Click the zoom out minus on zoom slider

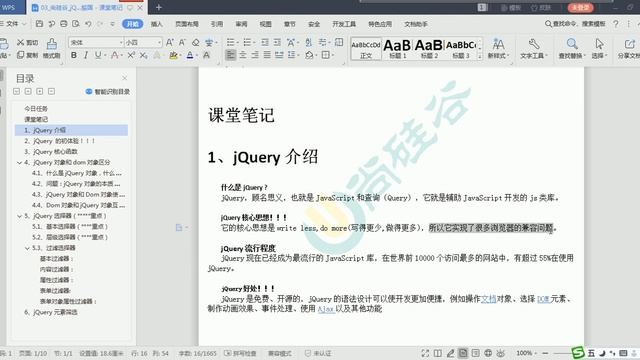(x=545, y=353)
